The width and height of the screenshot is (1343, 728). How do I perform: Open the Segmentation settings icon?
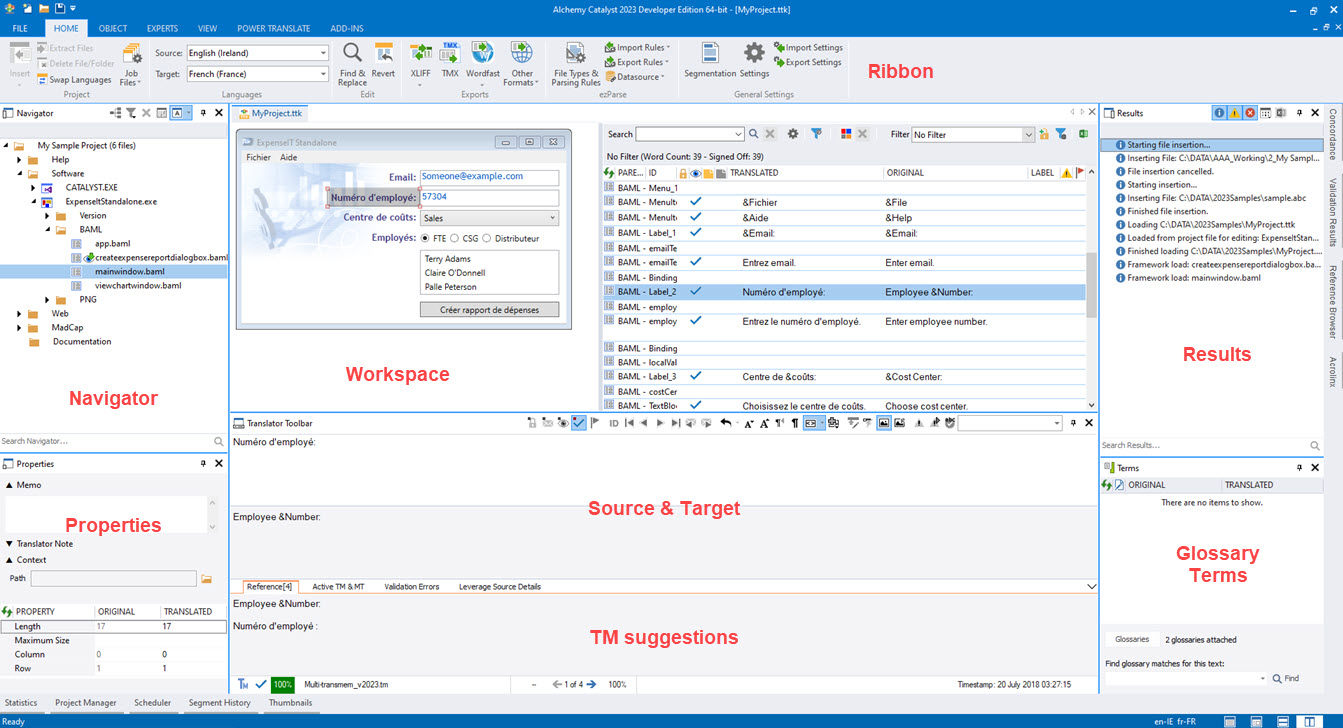[x=710, y=60]
